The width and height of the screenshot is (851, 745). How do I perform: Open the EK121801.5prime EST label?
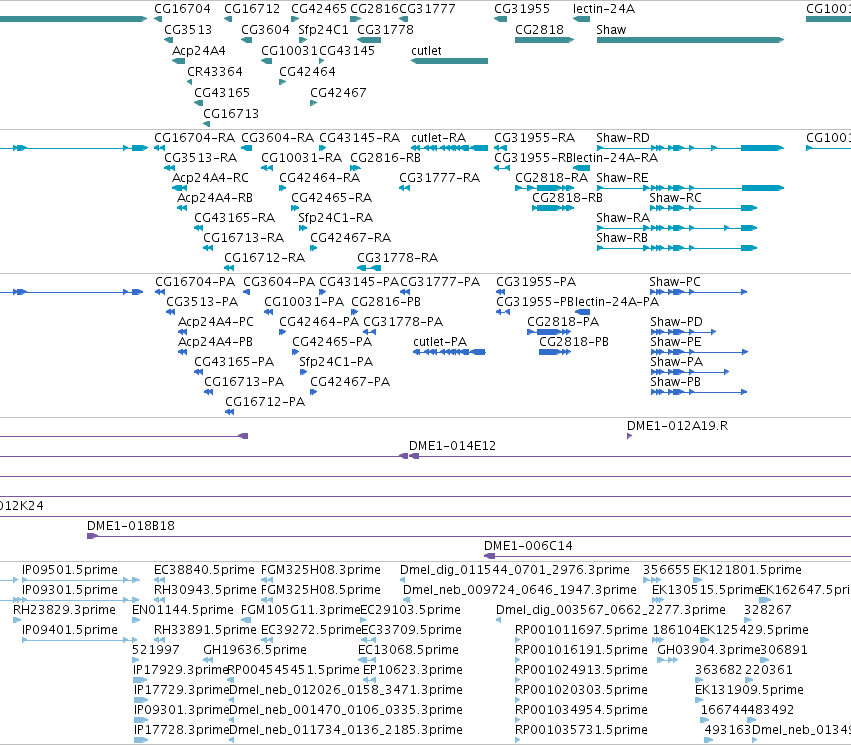(747, 570)
